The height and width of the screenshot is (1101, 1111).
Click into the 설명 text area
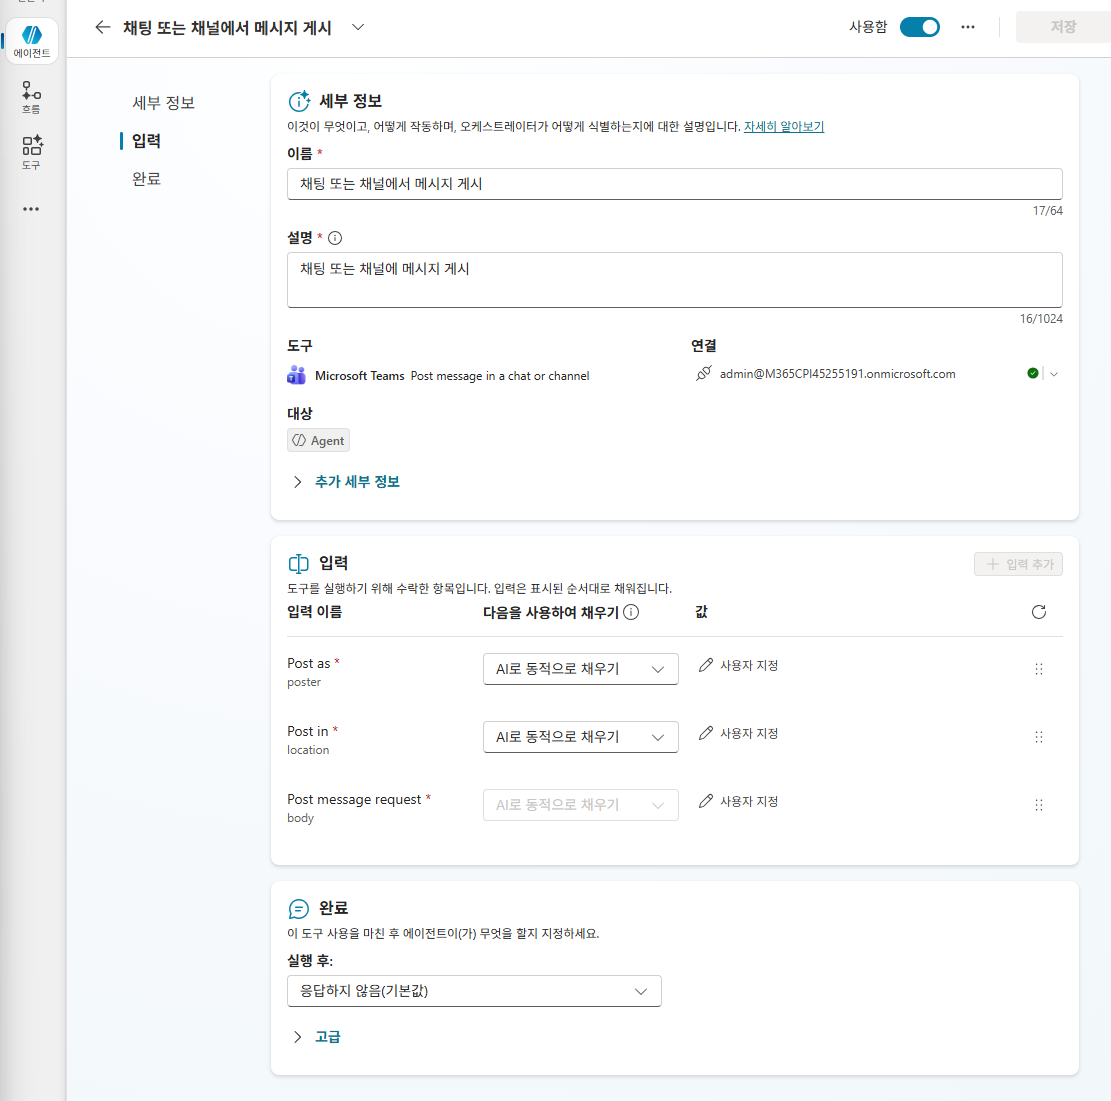click(x=675, y=280)
